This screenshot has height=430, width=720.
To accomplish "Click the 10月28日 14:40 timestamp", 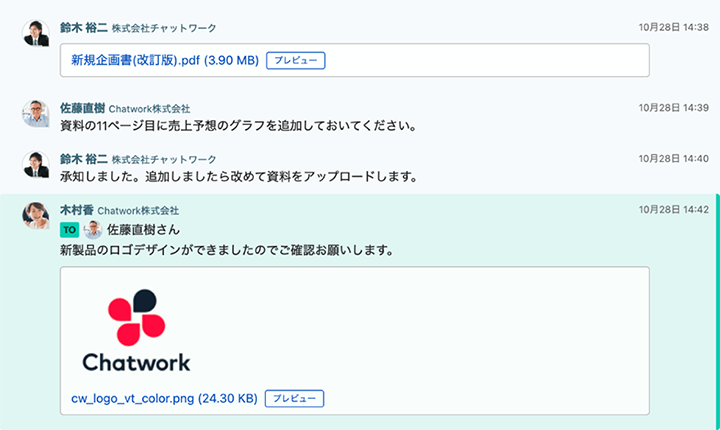I will coord(672,159).
